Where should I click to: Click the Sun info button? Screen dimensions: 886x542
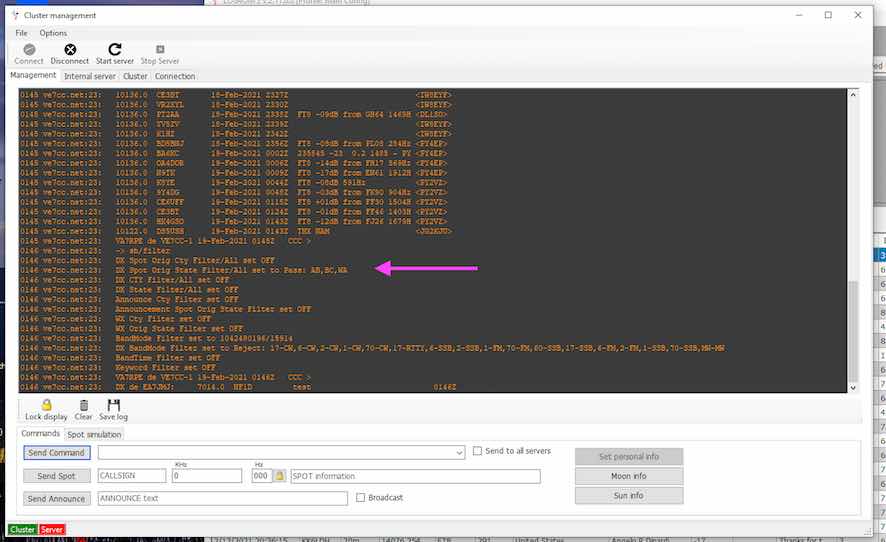pos(629,496)
